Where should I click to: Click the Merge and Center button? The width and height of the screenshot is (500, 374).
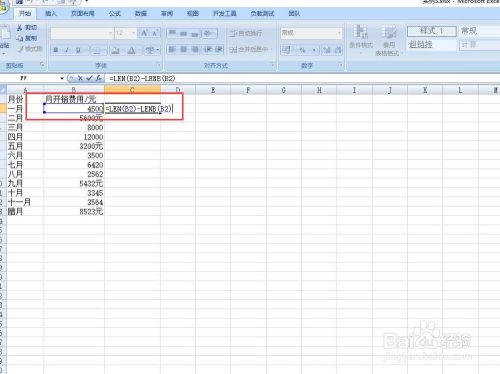click(251, 50)
